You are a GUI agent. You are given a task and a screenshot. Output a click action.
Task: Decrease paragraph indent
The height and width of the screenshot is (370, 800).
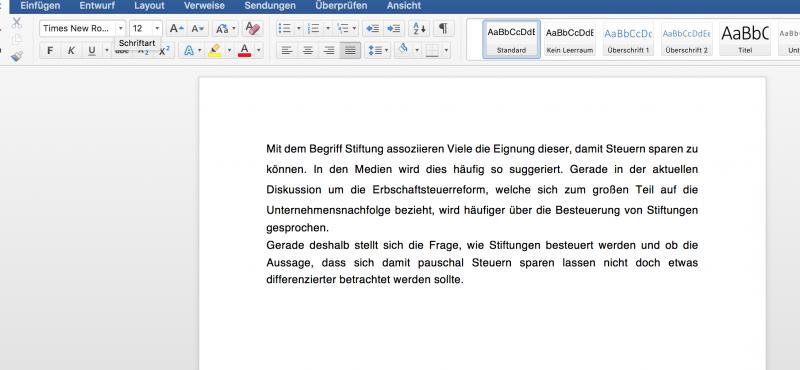372,29
